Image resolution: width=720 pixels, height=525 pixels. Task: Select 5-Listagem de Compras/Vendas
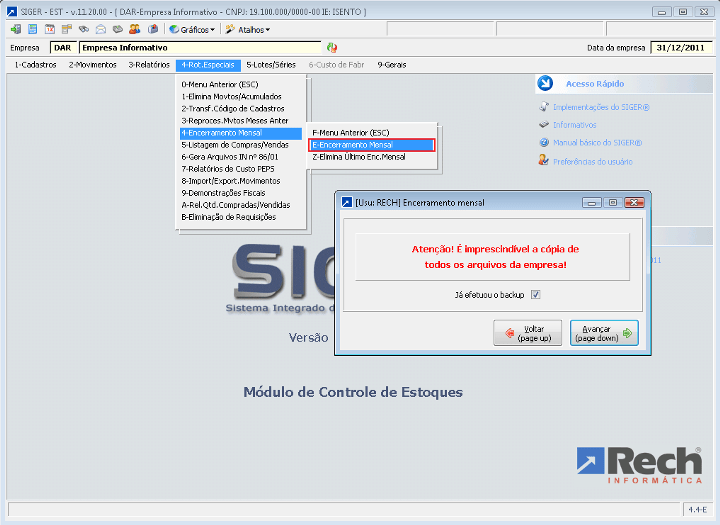[x=241, y=145]
